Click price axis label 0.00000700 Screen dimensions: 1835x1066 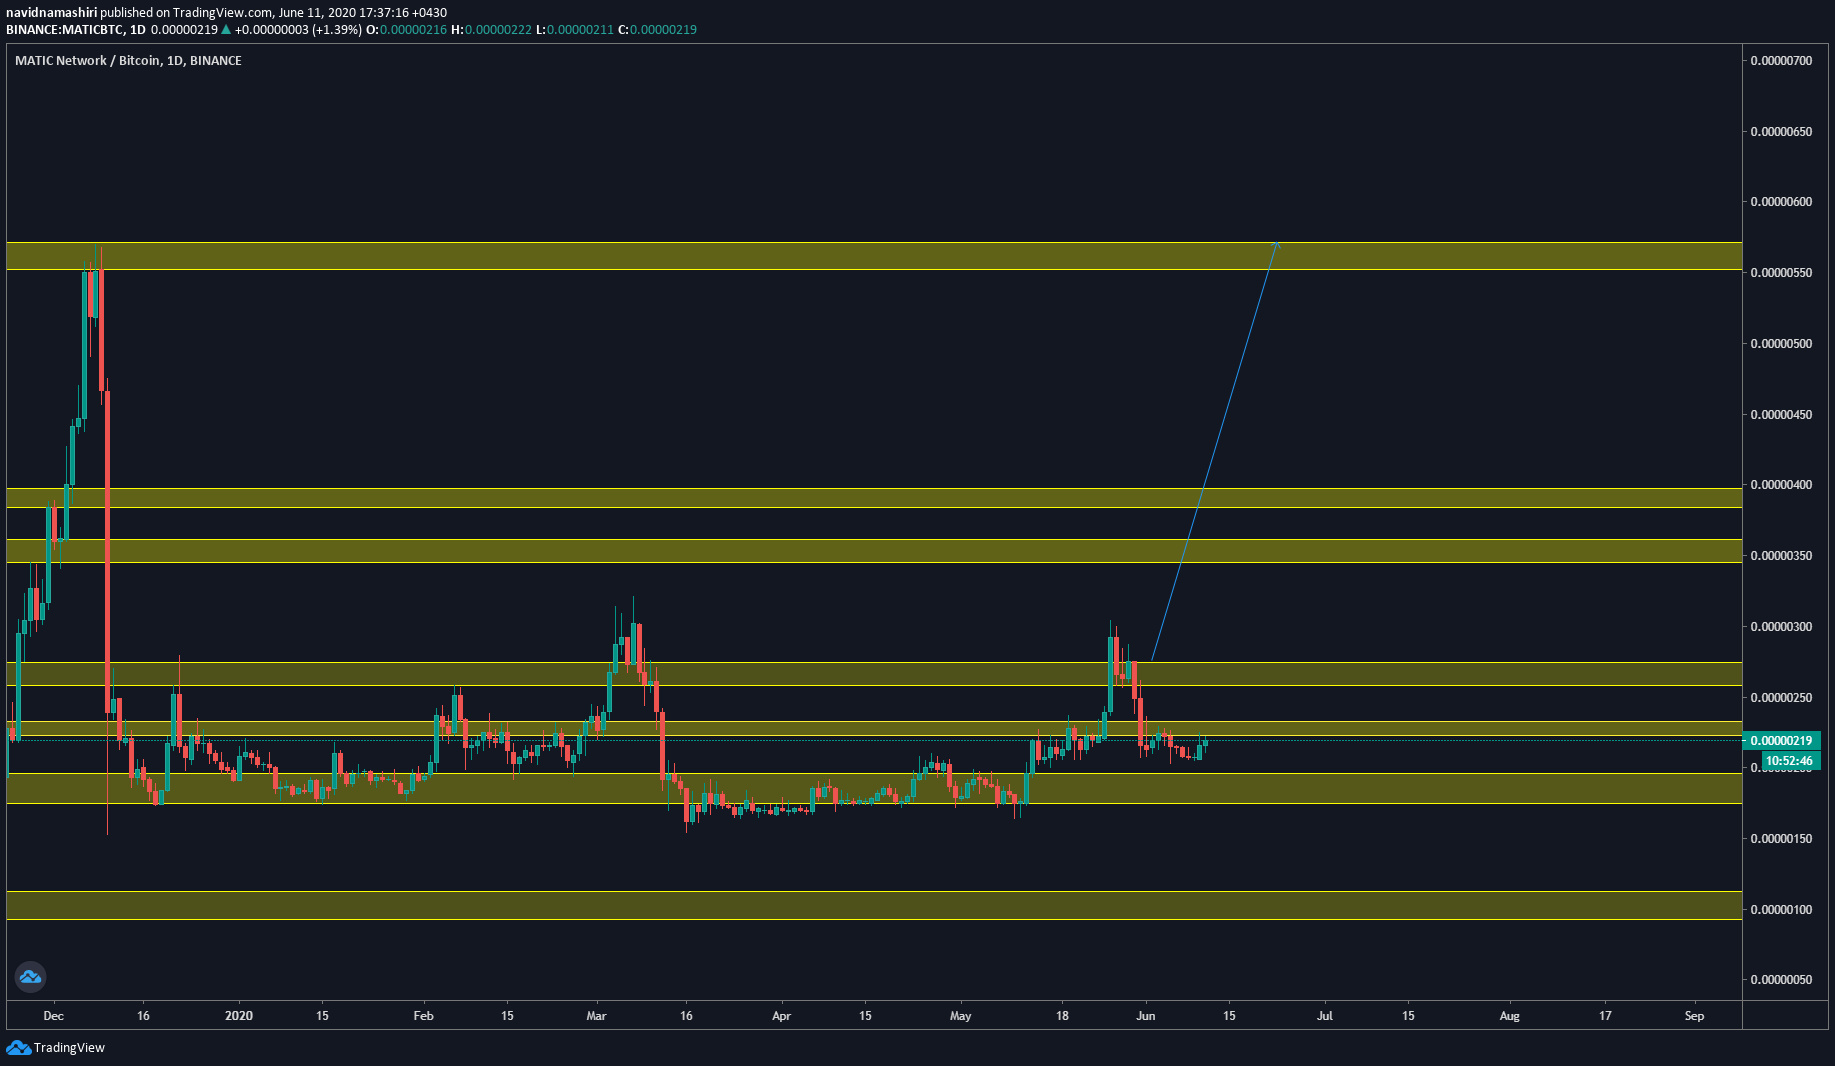(1781, 61)
